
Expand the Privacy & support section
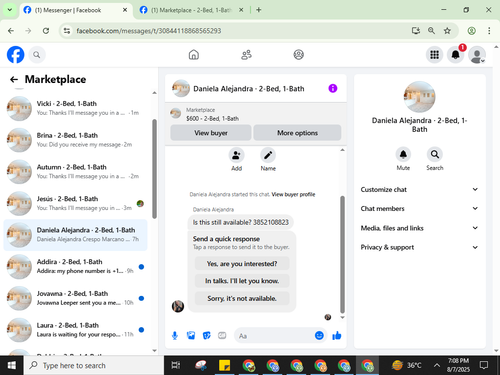click(x=419, y=247)
